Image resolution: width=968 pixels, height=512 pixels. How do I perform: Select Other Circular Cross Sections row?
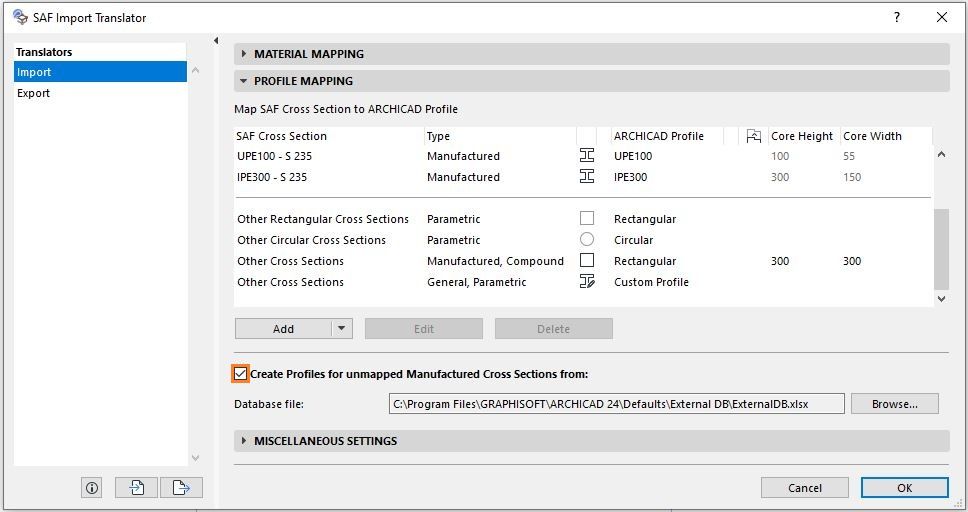coord(583,240)
